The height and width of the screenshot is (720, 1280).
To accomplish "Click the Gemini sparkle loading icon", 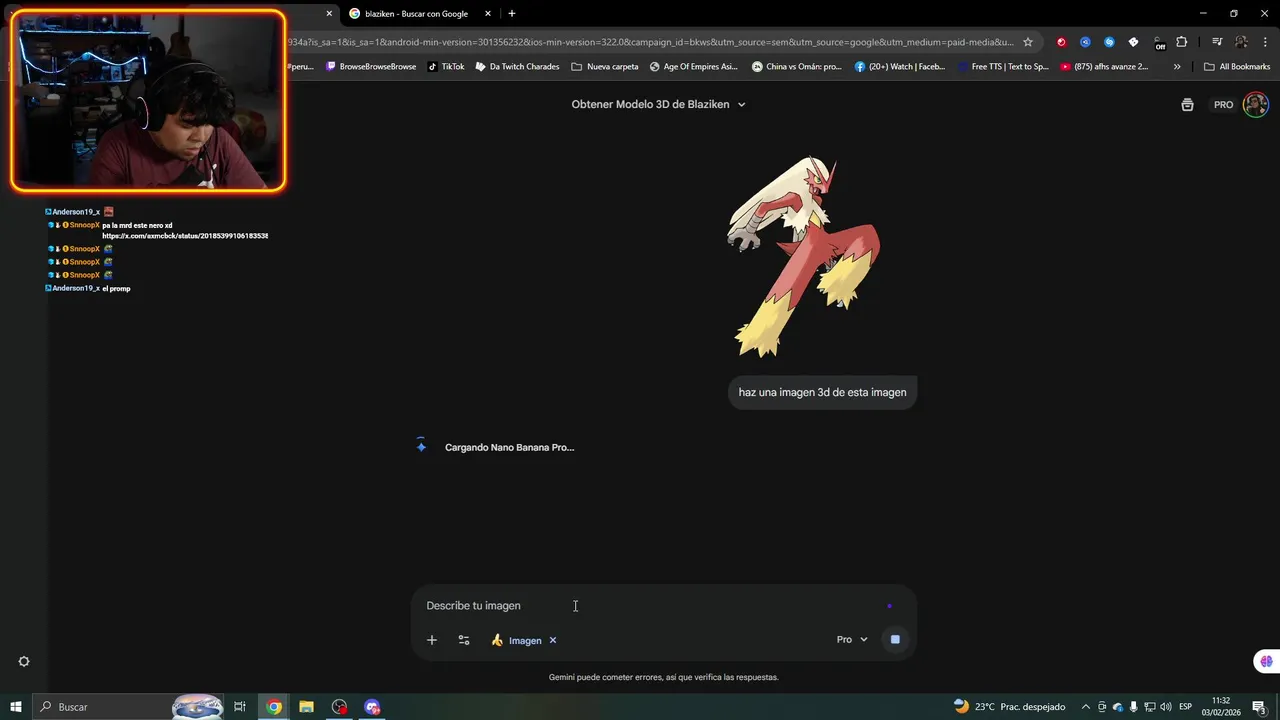I will [x=421, y=446].
